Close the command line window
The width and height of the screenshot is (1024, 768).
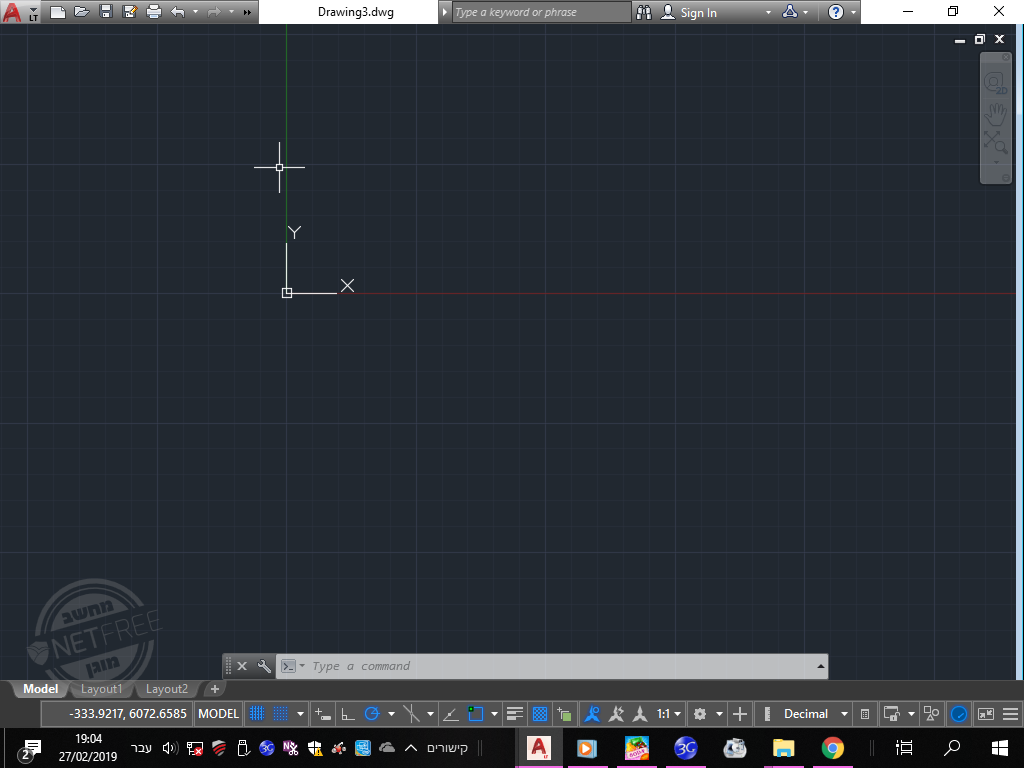[x=242, y=666]
